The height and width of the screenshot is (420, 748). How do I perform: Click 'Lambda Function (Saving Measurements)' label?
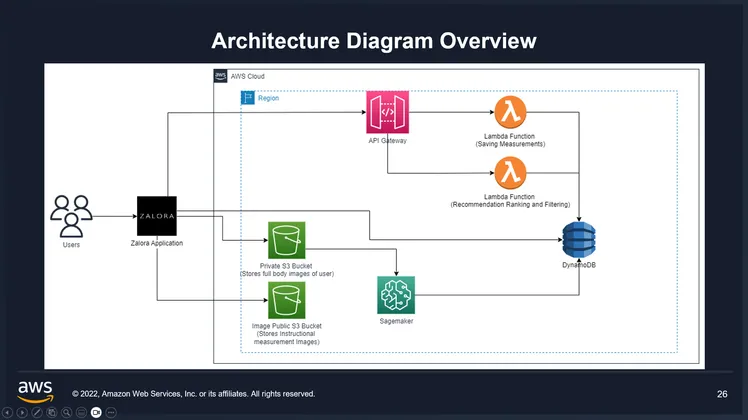(510, 140)
